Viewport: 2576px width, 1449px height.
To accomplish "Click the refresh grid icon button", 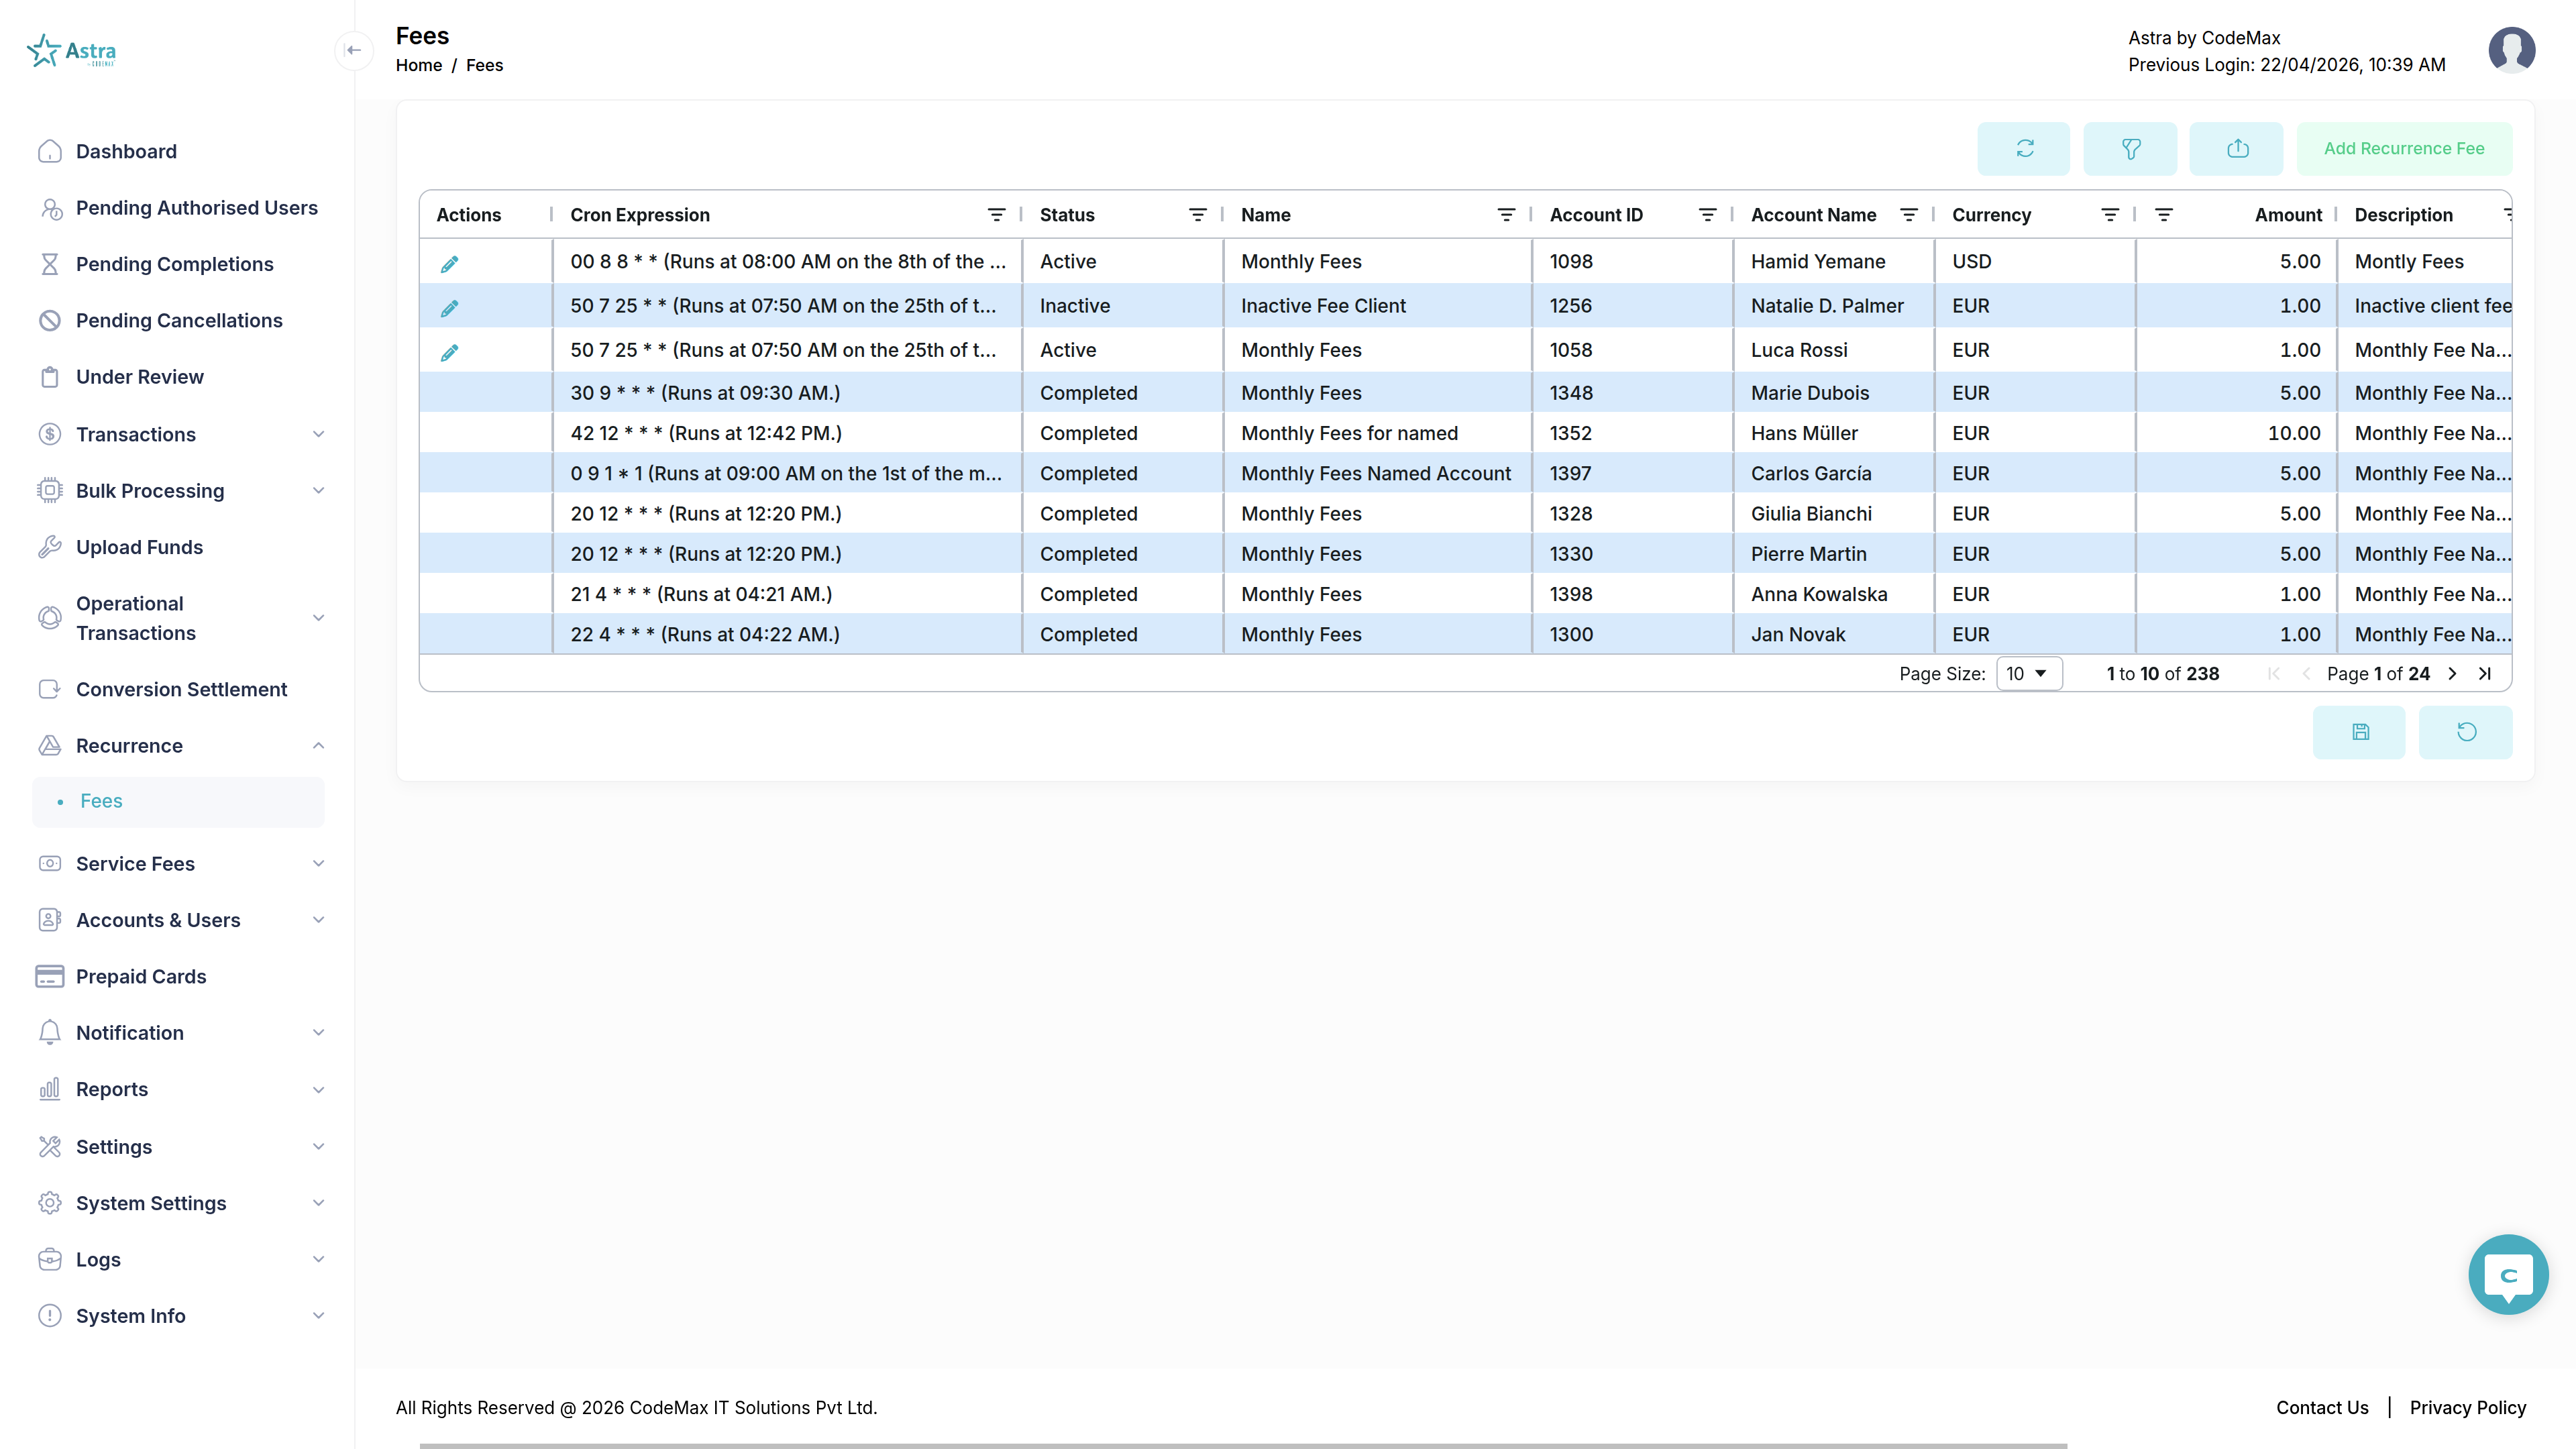I will pos(2024,148).
